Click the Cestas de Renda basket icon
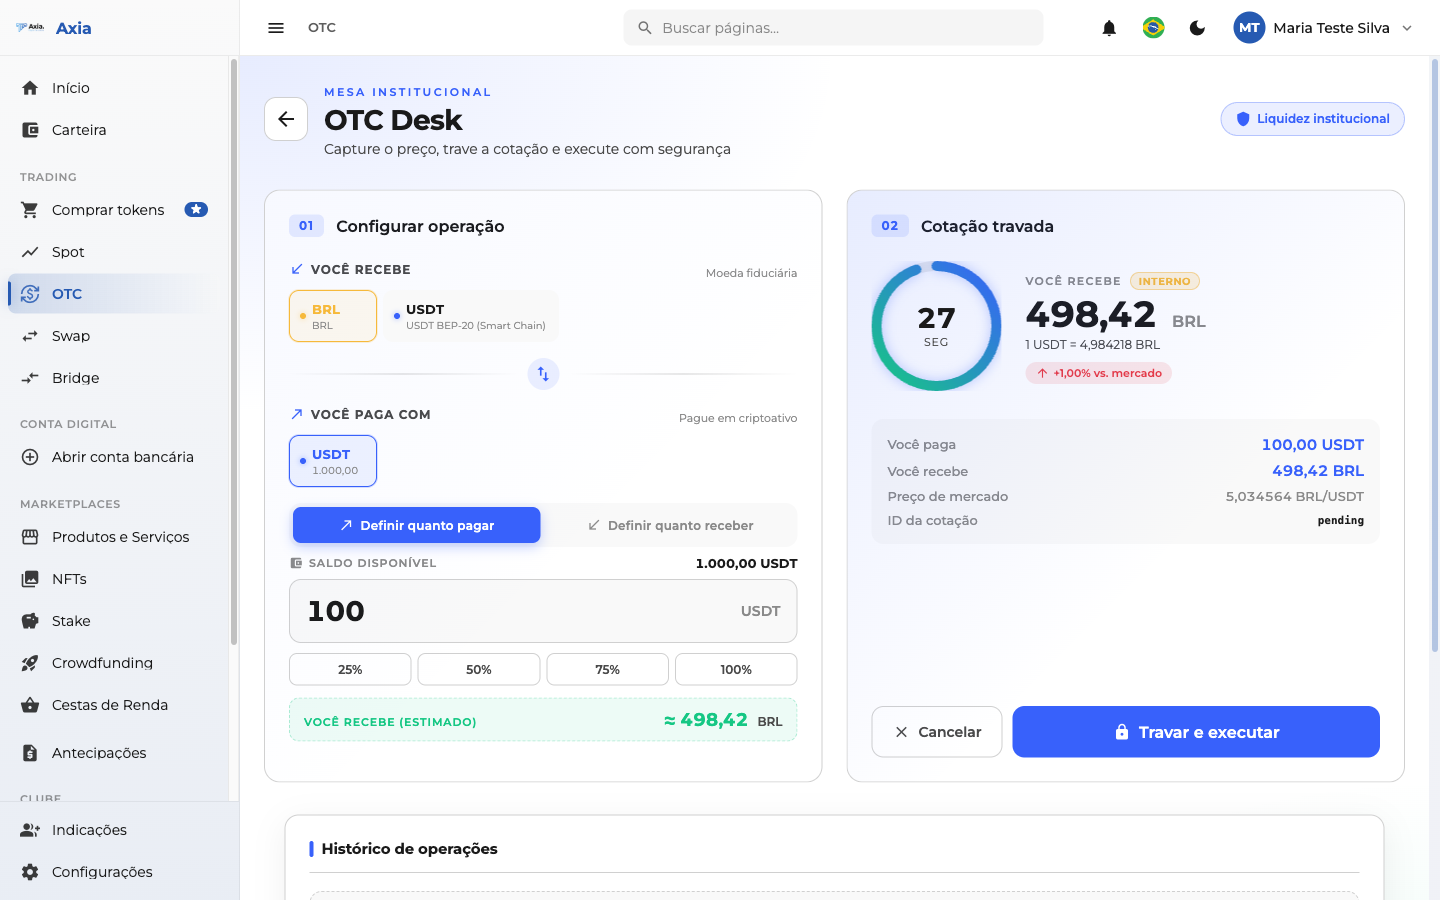Screen dimensions: 1440x900 [x=30, y=705]
